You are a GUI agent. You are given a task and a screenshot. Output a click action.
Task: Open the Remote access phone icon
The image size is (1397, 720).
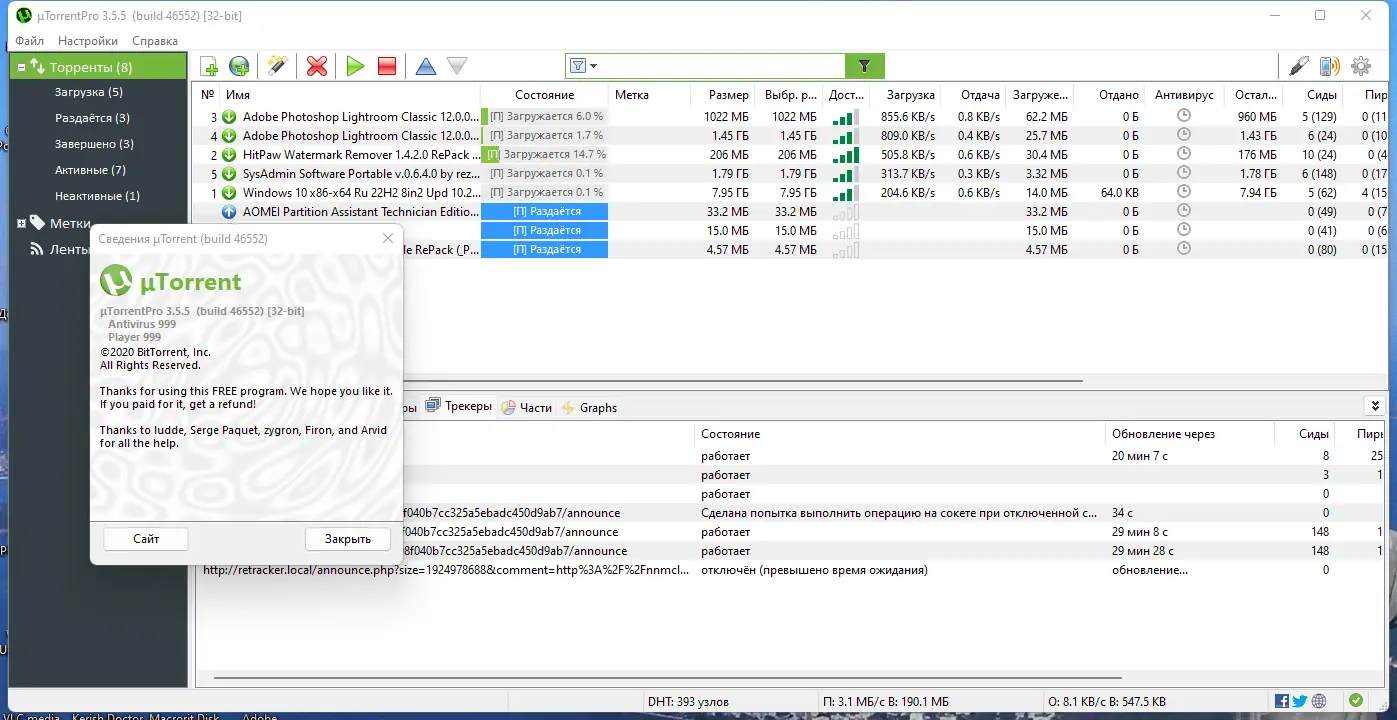1329,66
